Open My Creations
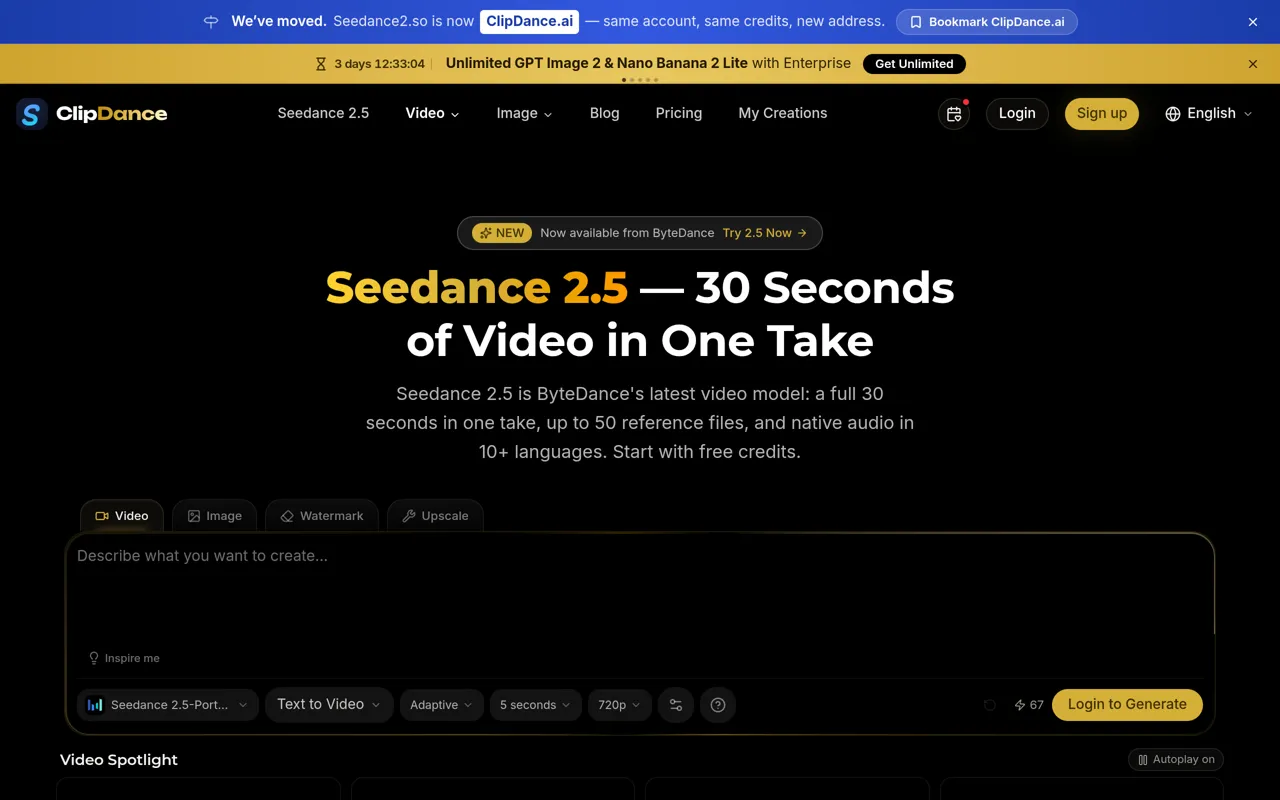Screen dimensions: 1280x800 point(783,114)
